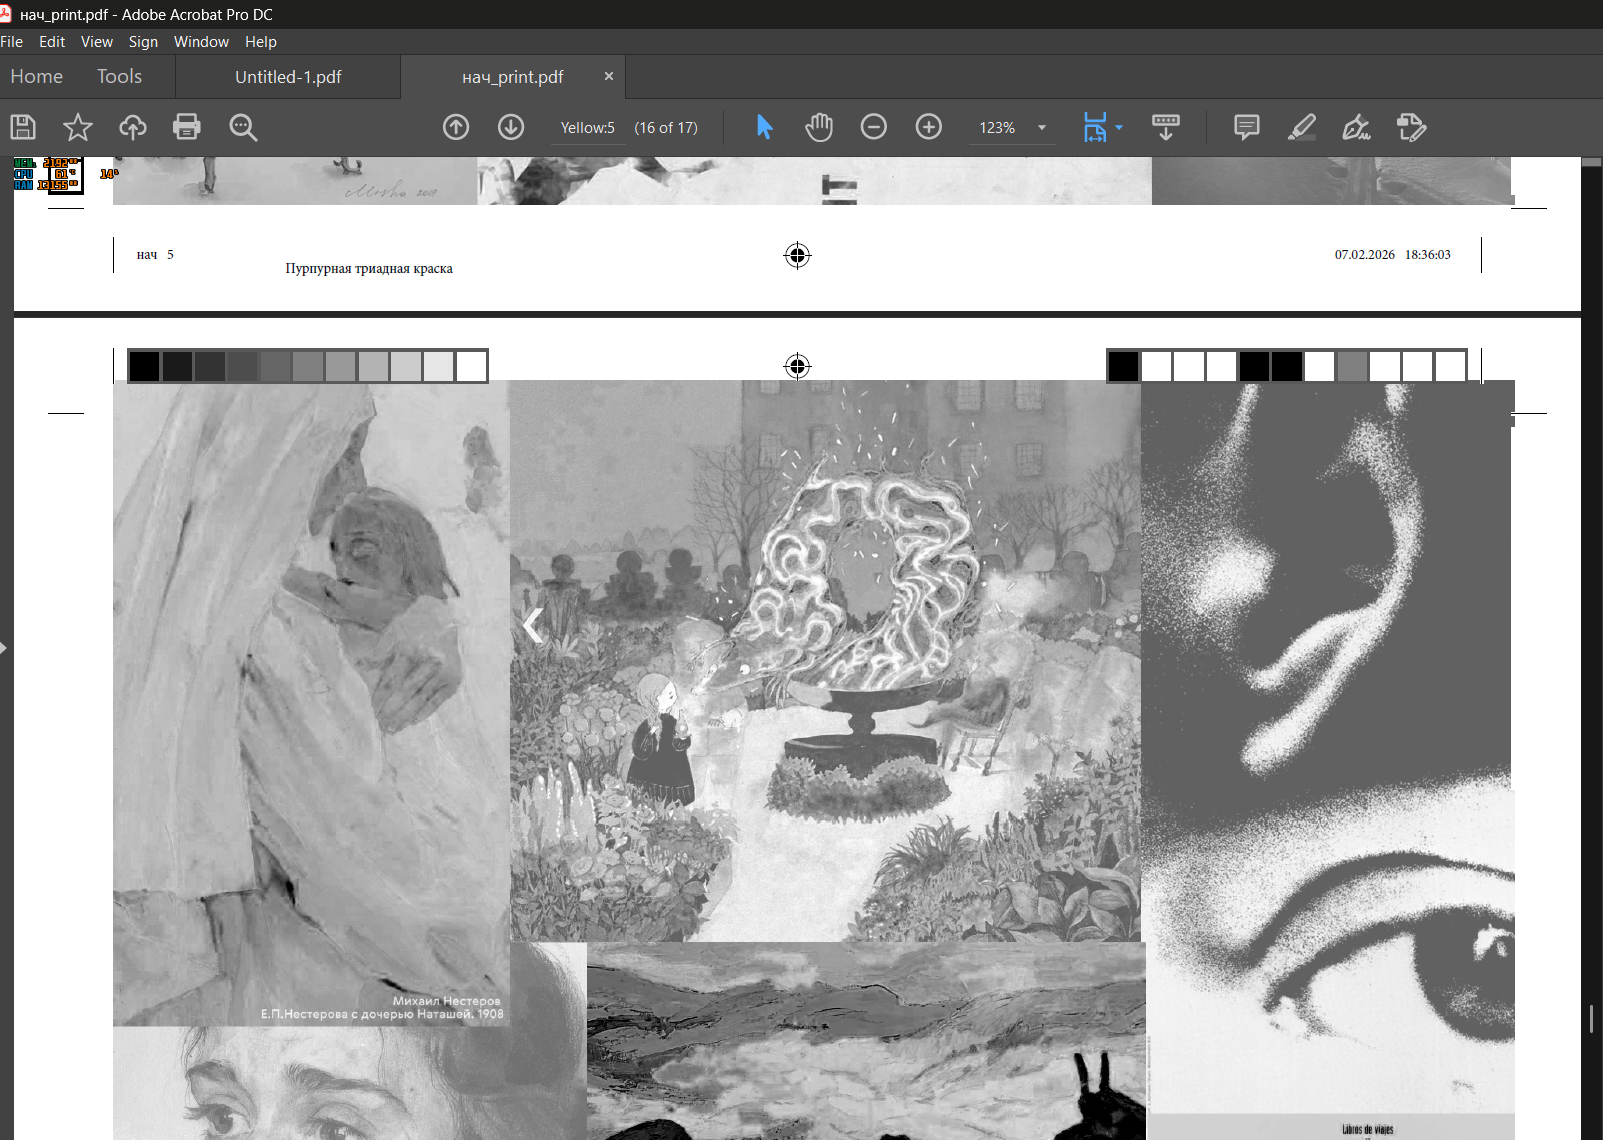Click the Михаил Нестеров caption

(446, 1000)
